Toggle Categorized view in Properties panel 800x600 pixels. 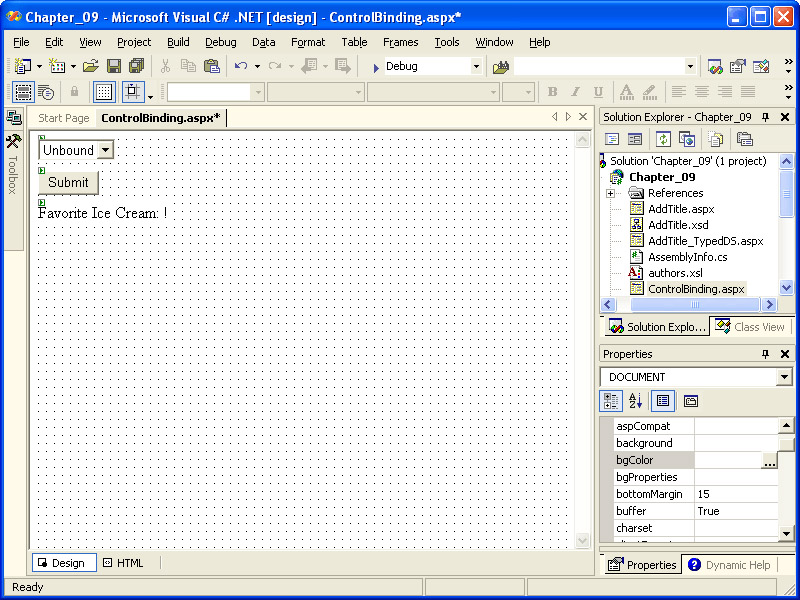610,401
